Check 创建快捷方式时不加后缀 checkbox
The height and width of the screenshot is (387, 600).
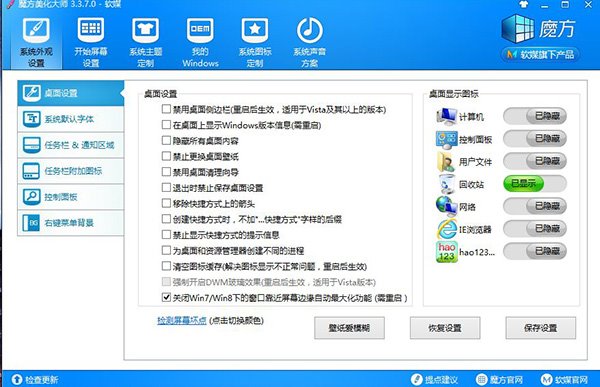click(x=166, y=219)
